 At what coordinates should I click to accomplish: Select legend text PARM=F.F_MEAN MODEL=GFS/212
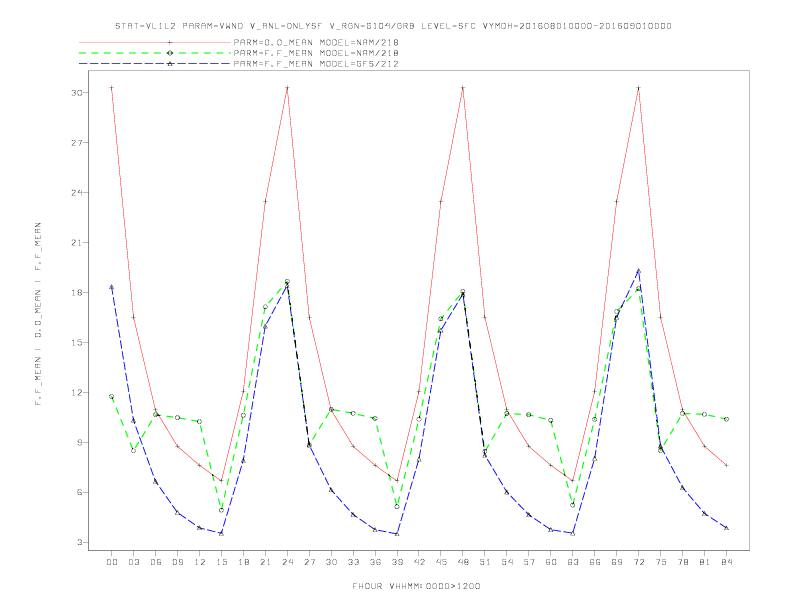316,64
